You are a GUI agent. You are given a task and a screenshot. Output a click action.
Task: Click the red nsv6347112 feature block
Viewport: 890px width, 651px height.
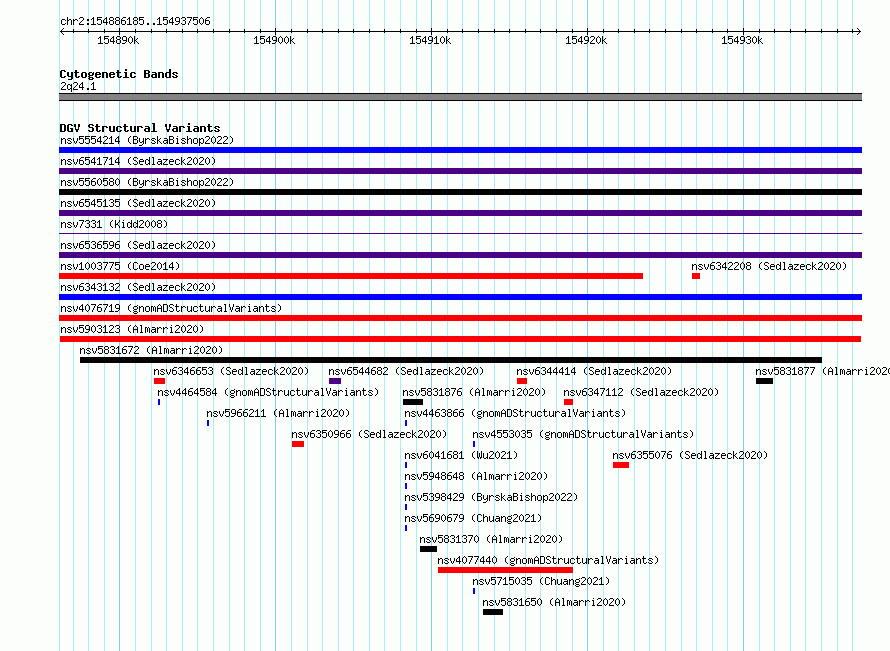(x=568, y=402)
